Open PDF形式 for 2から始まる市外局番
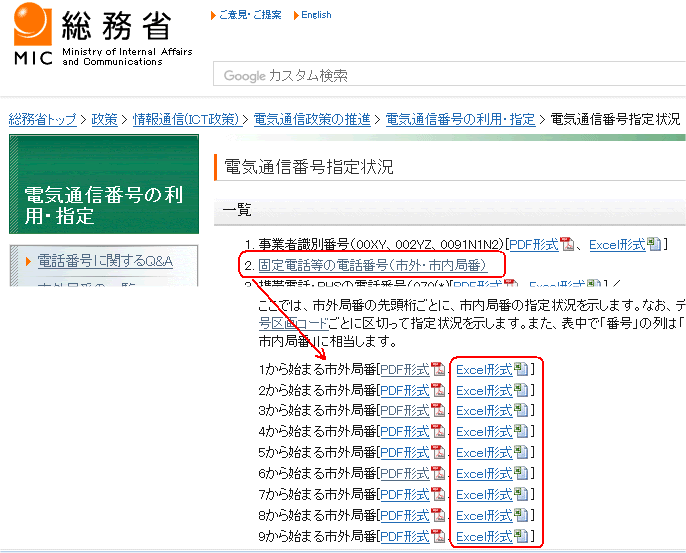 click(x=405, y=390)
